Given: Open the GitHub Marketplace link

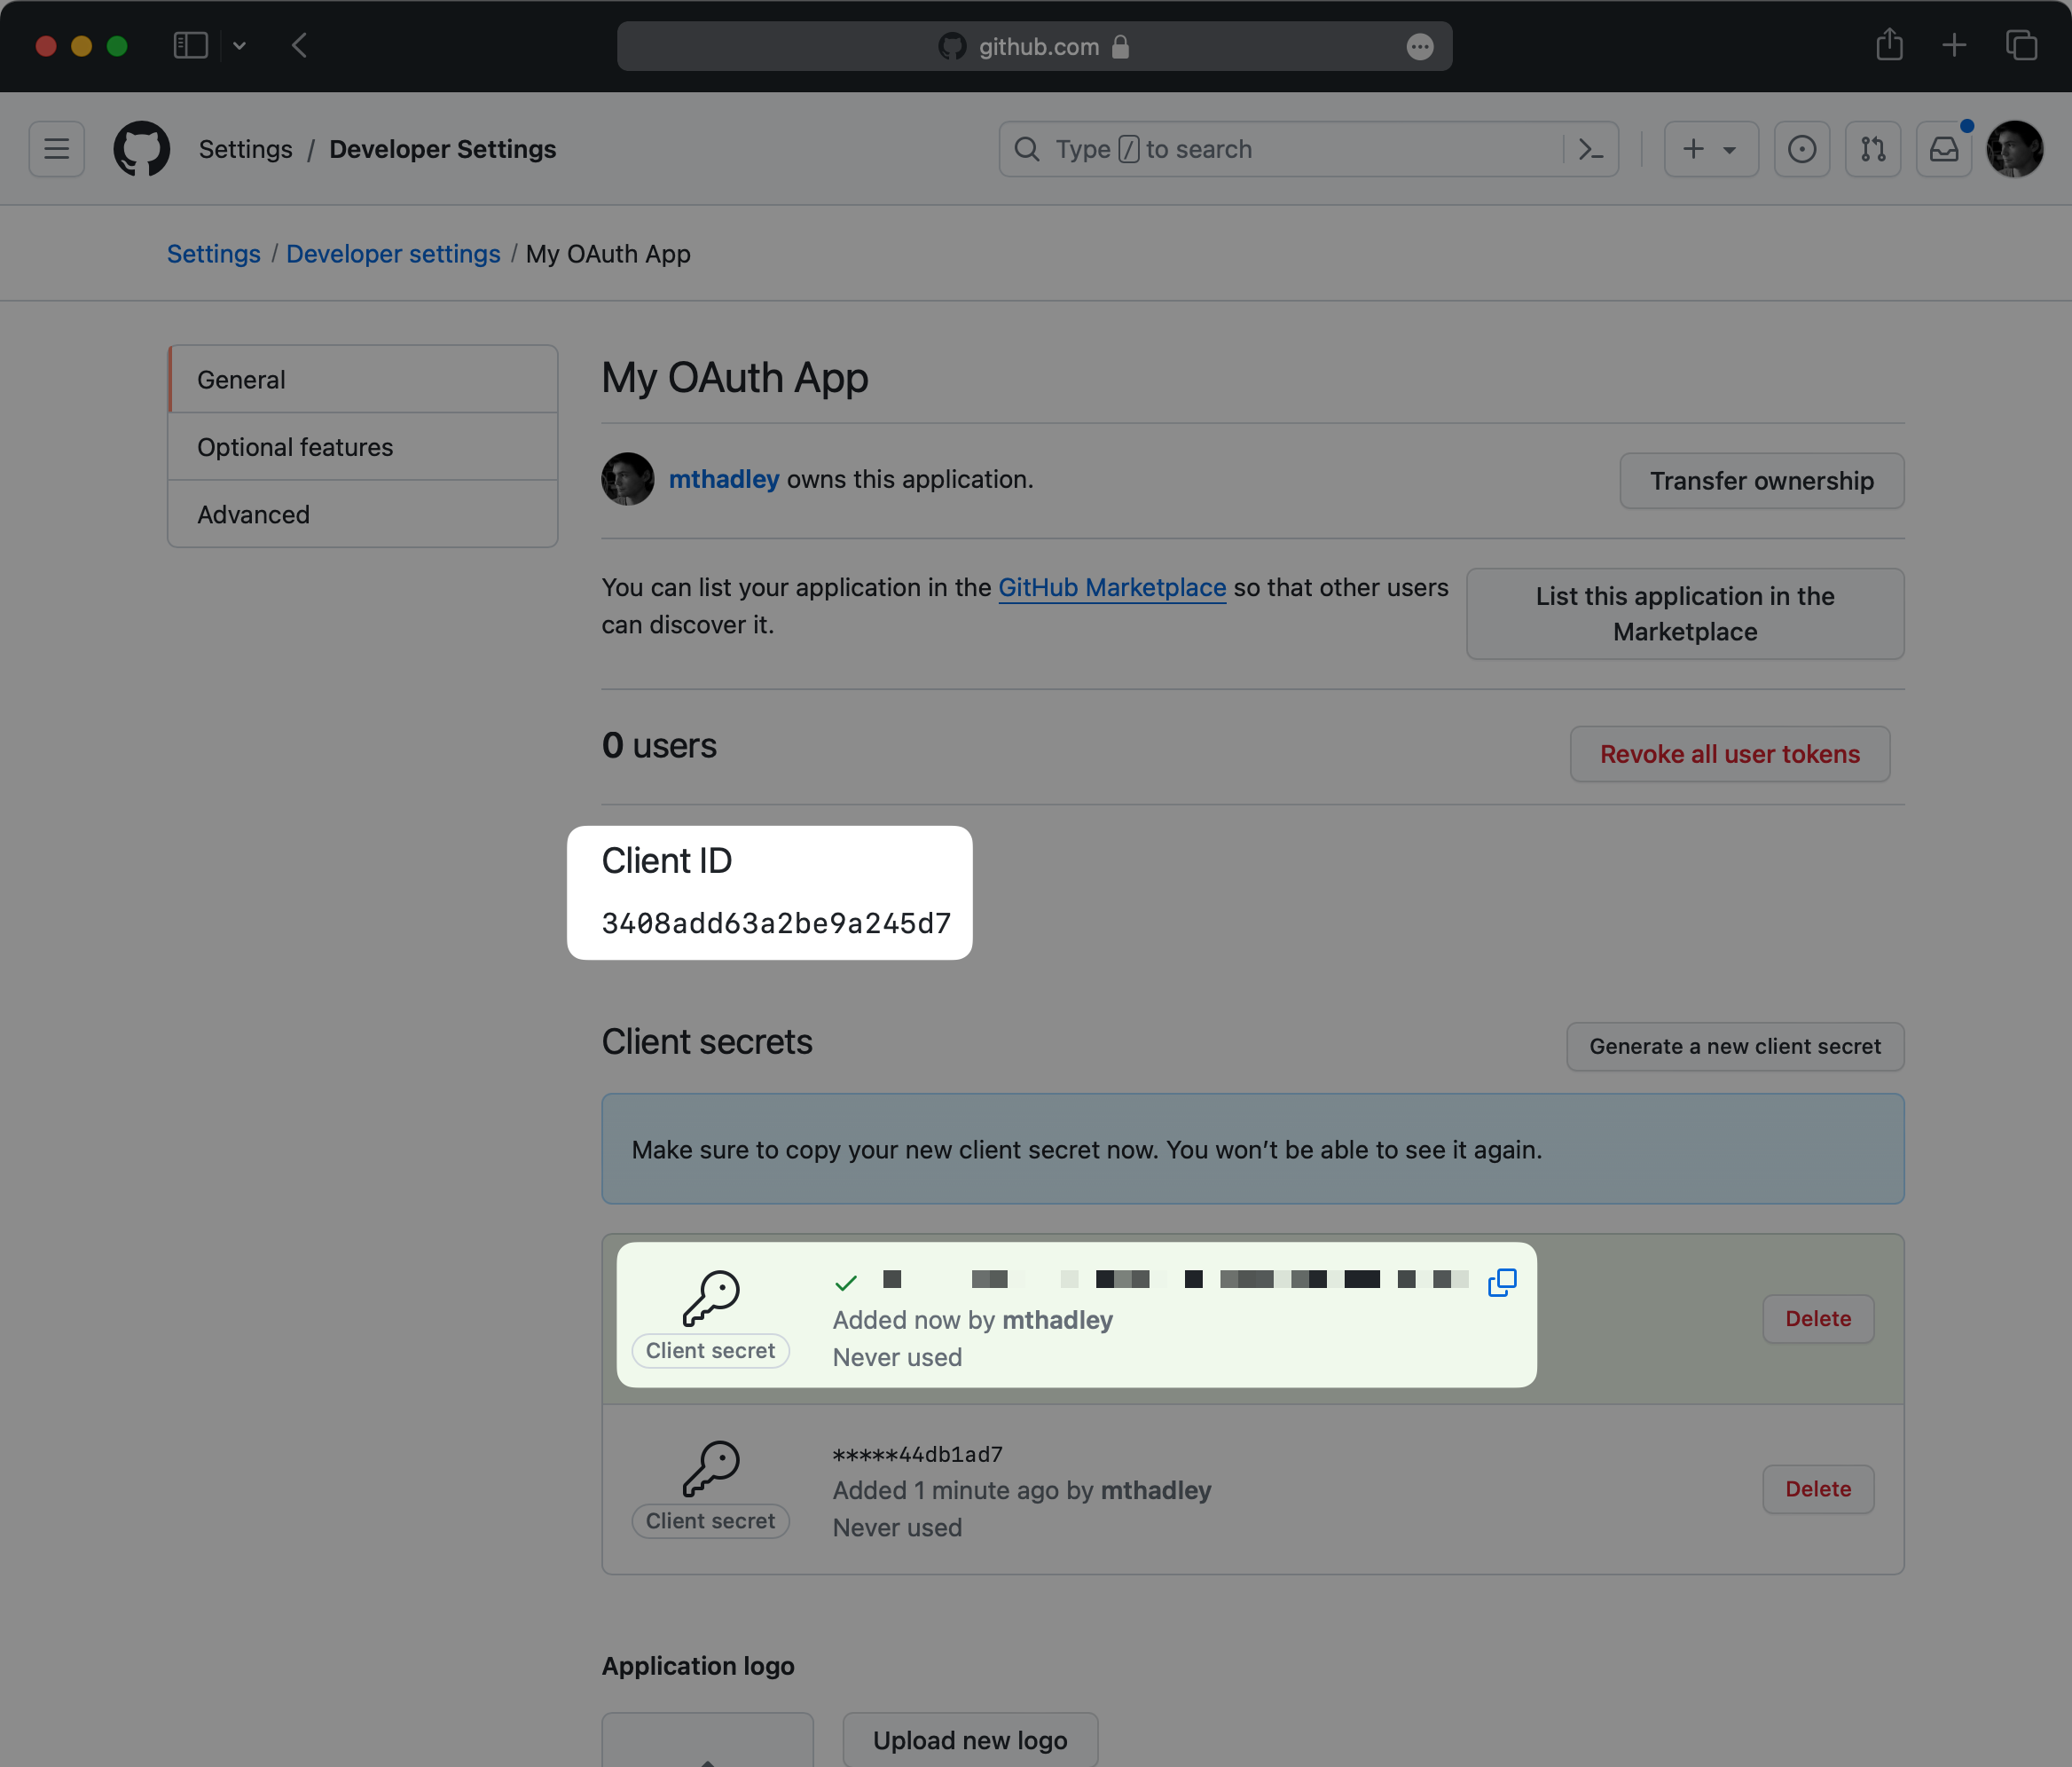Looking at the screenshot, I should pyautogui.click(x=1111, y=587).
